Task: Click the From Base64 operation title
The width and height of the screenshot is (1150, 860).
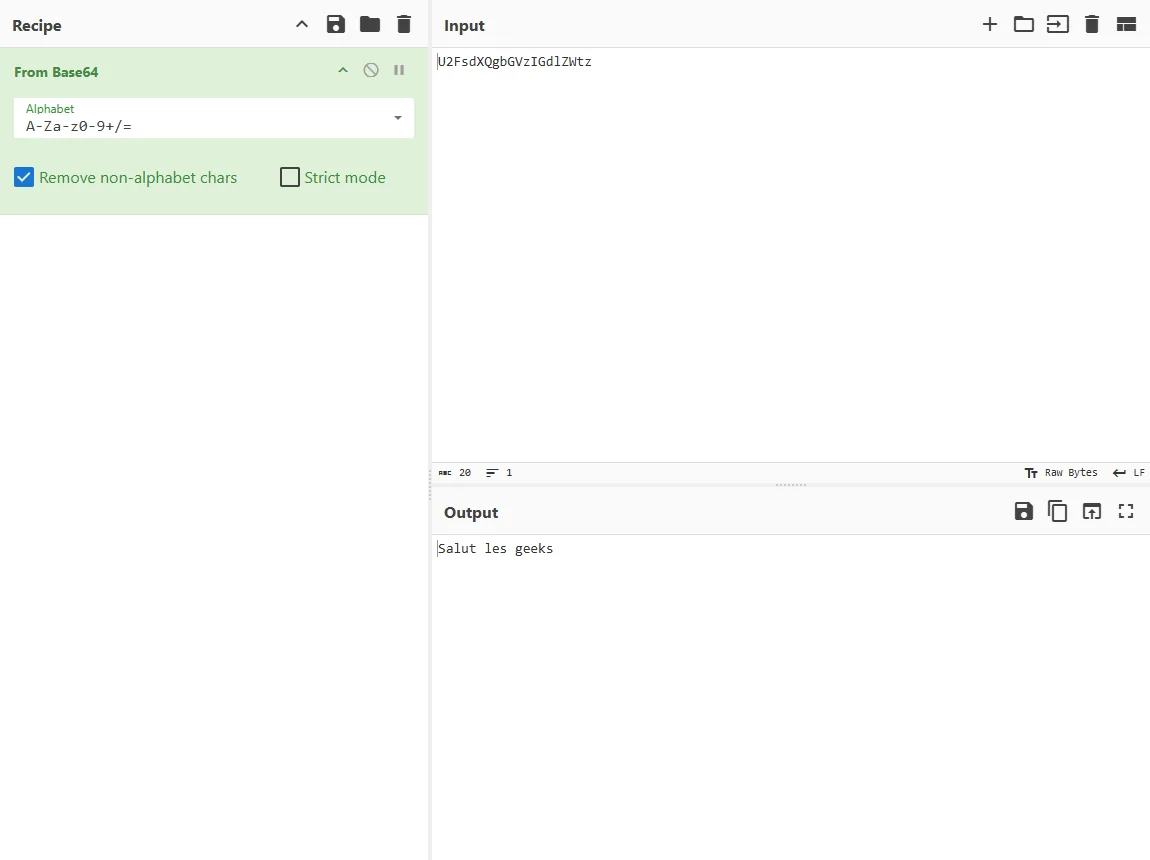Action: [x=56, y=72]
